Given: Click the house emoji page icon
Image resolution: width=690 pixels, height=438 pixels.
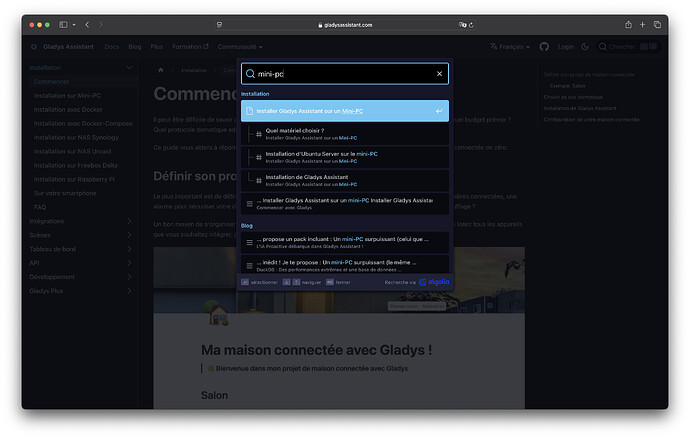Looking at the screenshot, I should pos(218,313).
